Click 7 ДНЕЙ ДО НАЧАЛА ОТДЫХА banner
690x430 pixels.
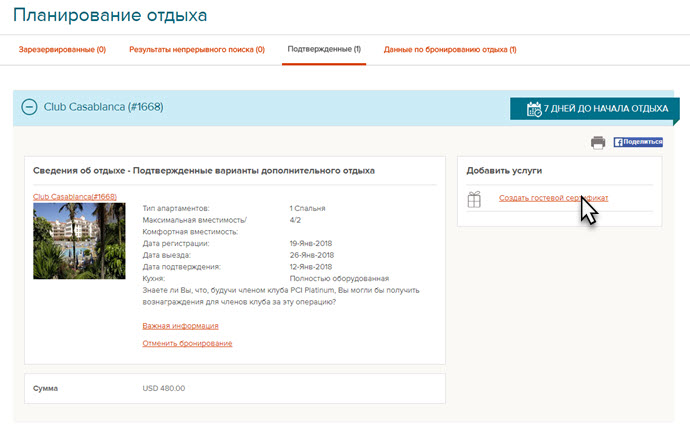pos(595,109)
